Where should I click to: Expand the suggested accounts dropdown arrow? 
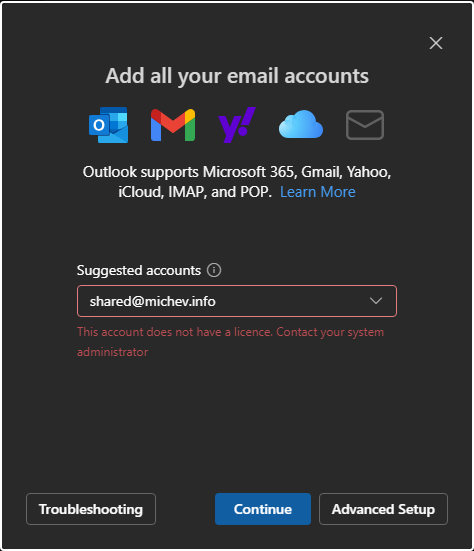click(x=376, y=301)
